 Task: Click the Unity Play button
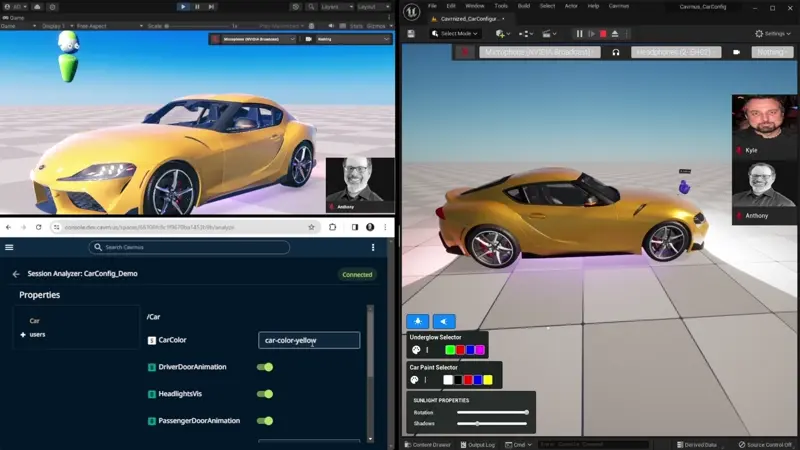(x=183, y=7)
